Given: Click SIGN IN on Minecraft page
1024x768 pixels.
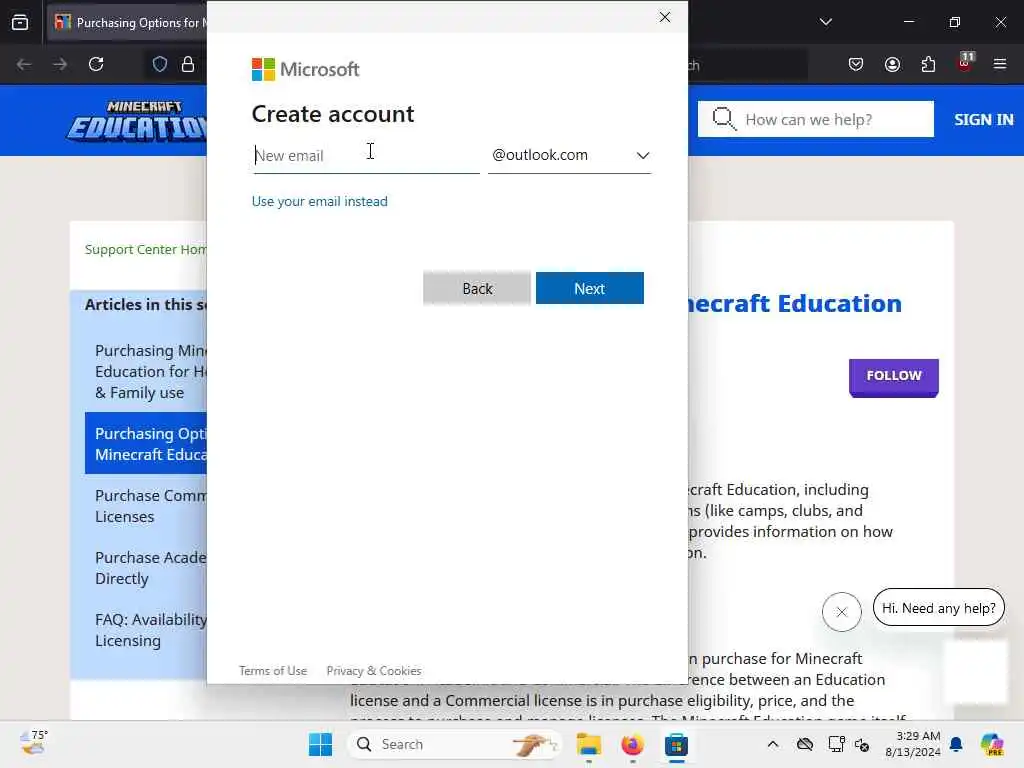Looking at the screenshot, I should pyautogui.click(x=984, y=120).
